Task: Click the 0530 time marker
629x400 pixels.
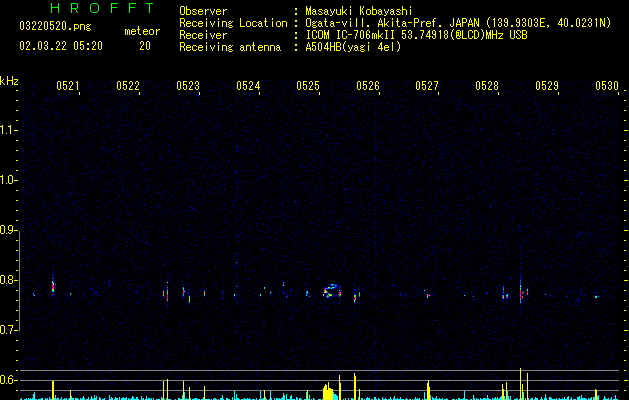Action: [607, 86]
